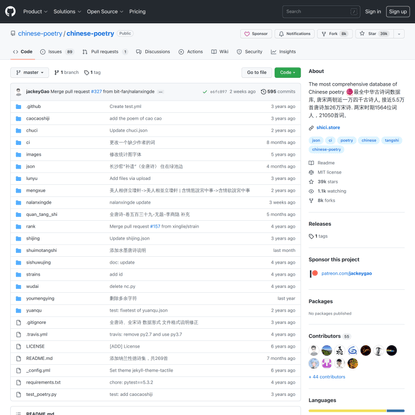
Task: Open the green Code dropdown
Action: [x=287, y=72]
